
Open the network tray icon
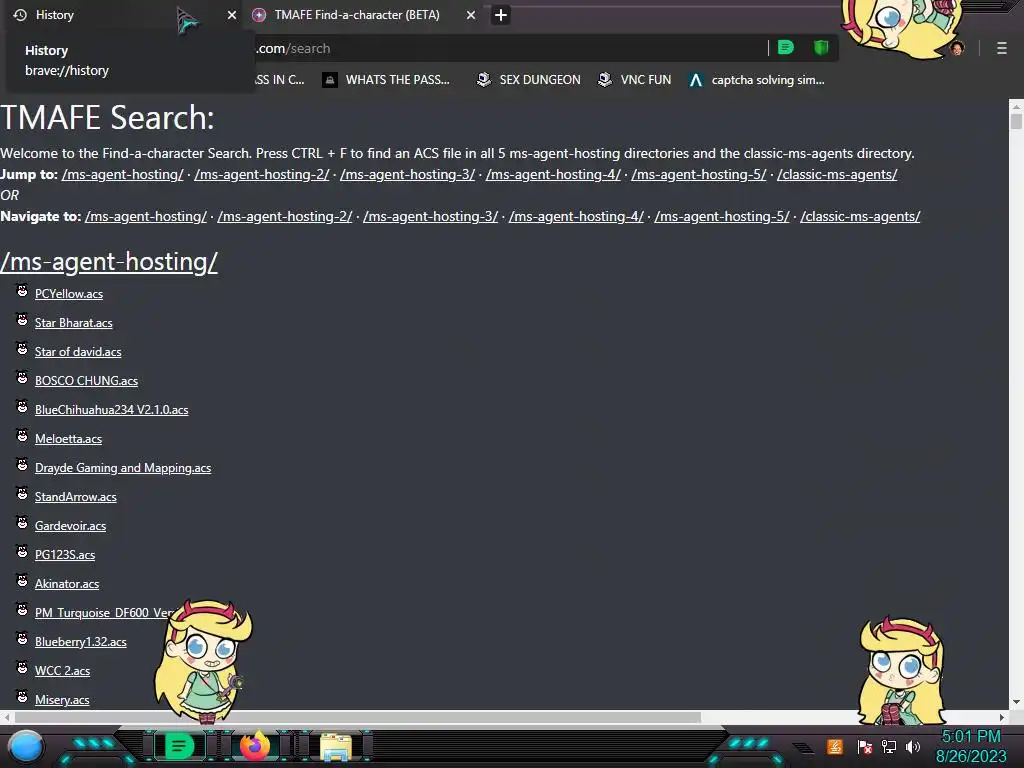(x=889, y=746)
